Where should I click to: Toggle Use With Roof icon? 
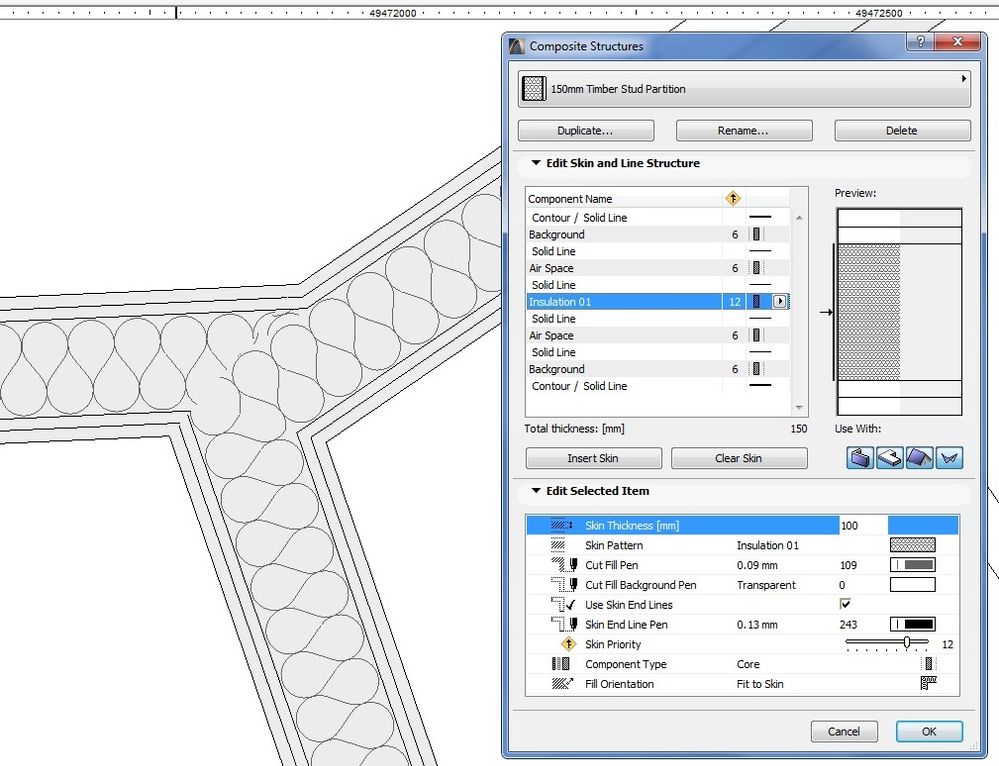click(x=919, y=458)
